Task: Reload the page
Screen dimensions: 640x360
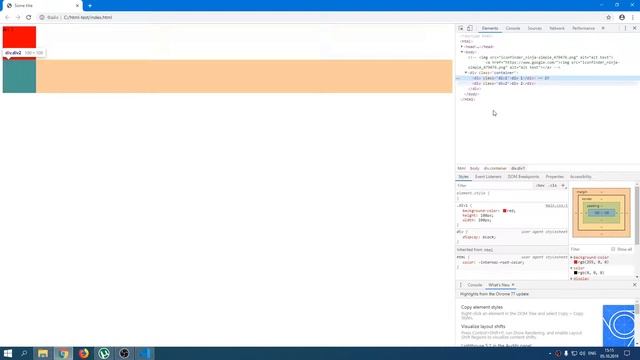Action: (29, 18)
